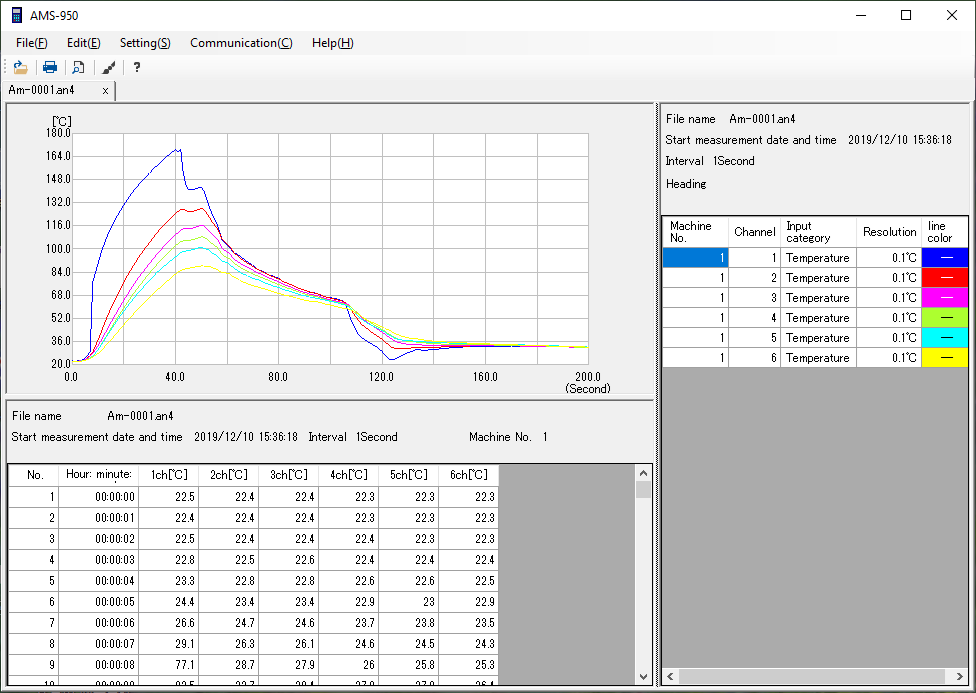Click the open file toolbar icon
Image resolution: width=976 pixels, height=693 pixels.
point(20,67)
